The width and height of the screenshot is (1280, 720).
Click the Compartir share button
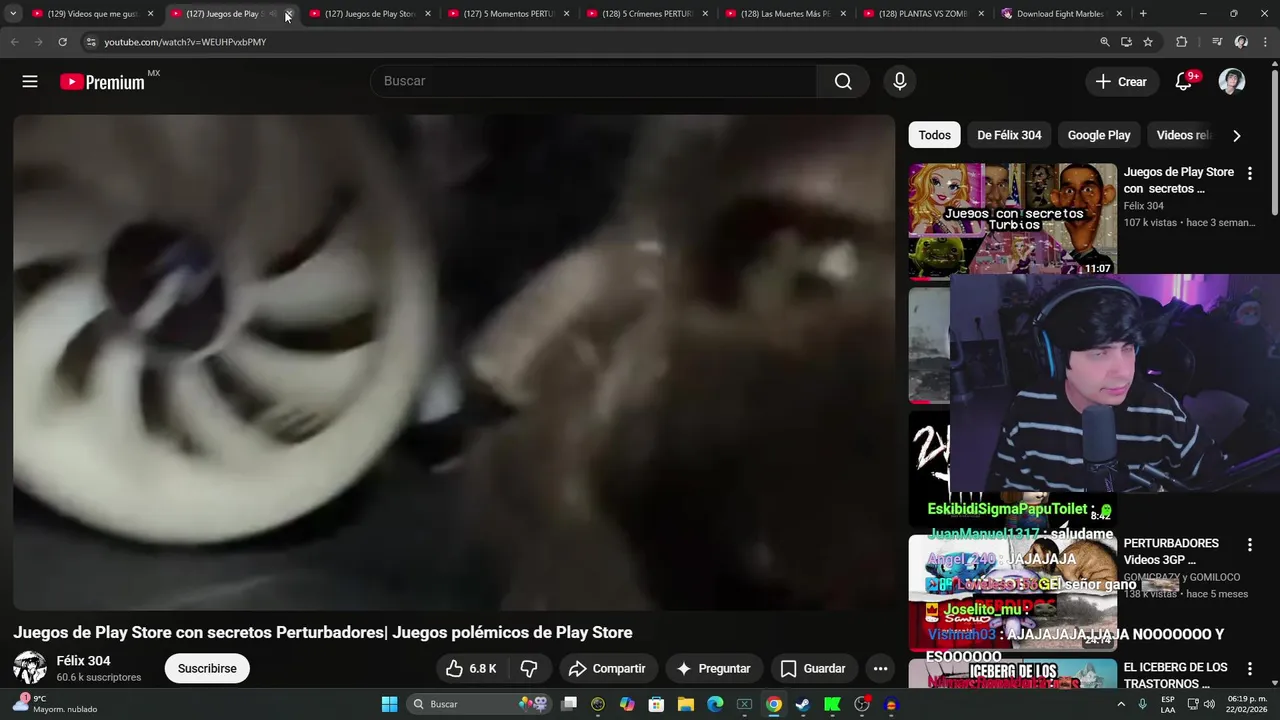(x=608, y=668)
